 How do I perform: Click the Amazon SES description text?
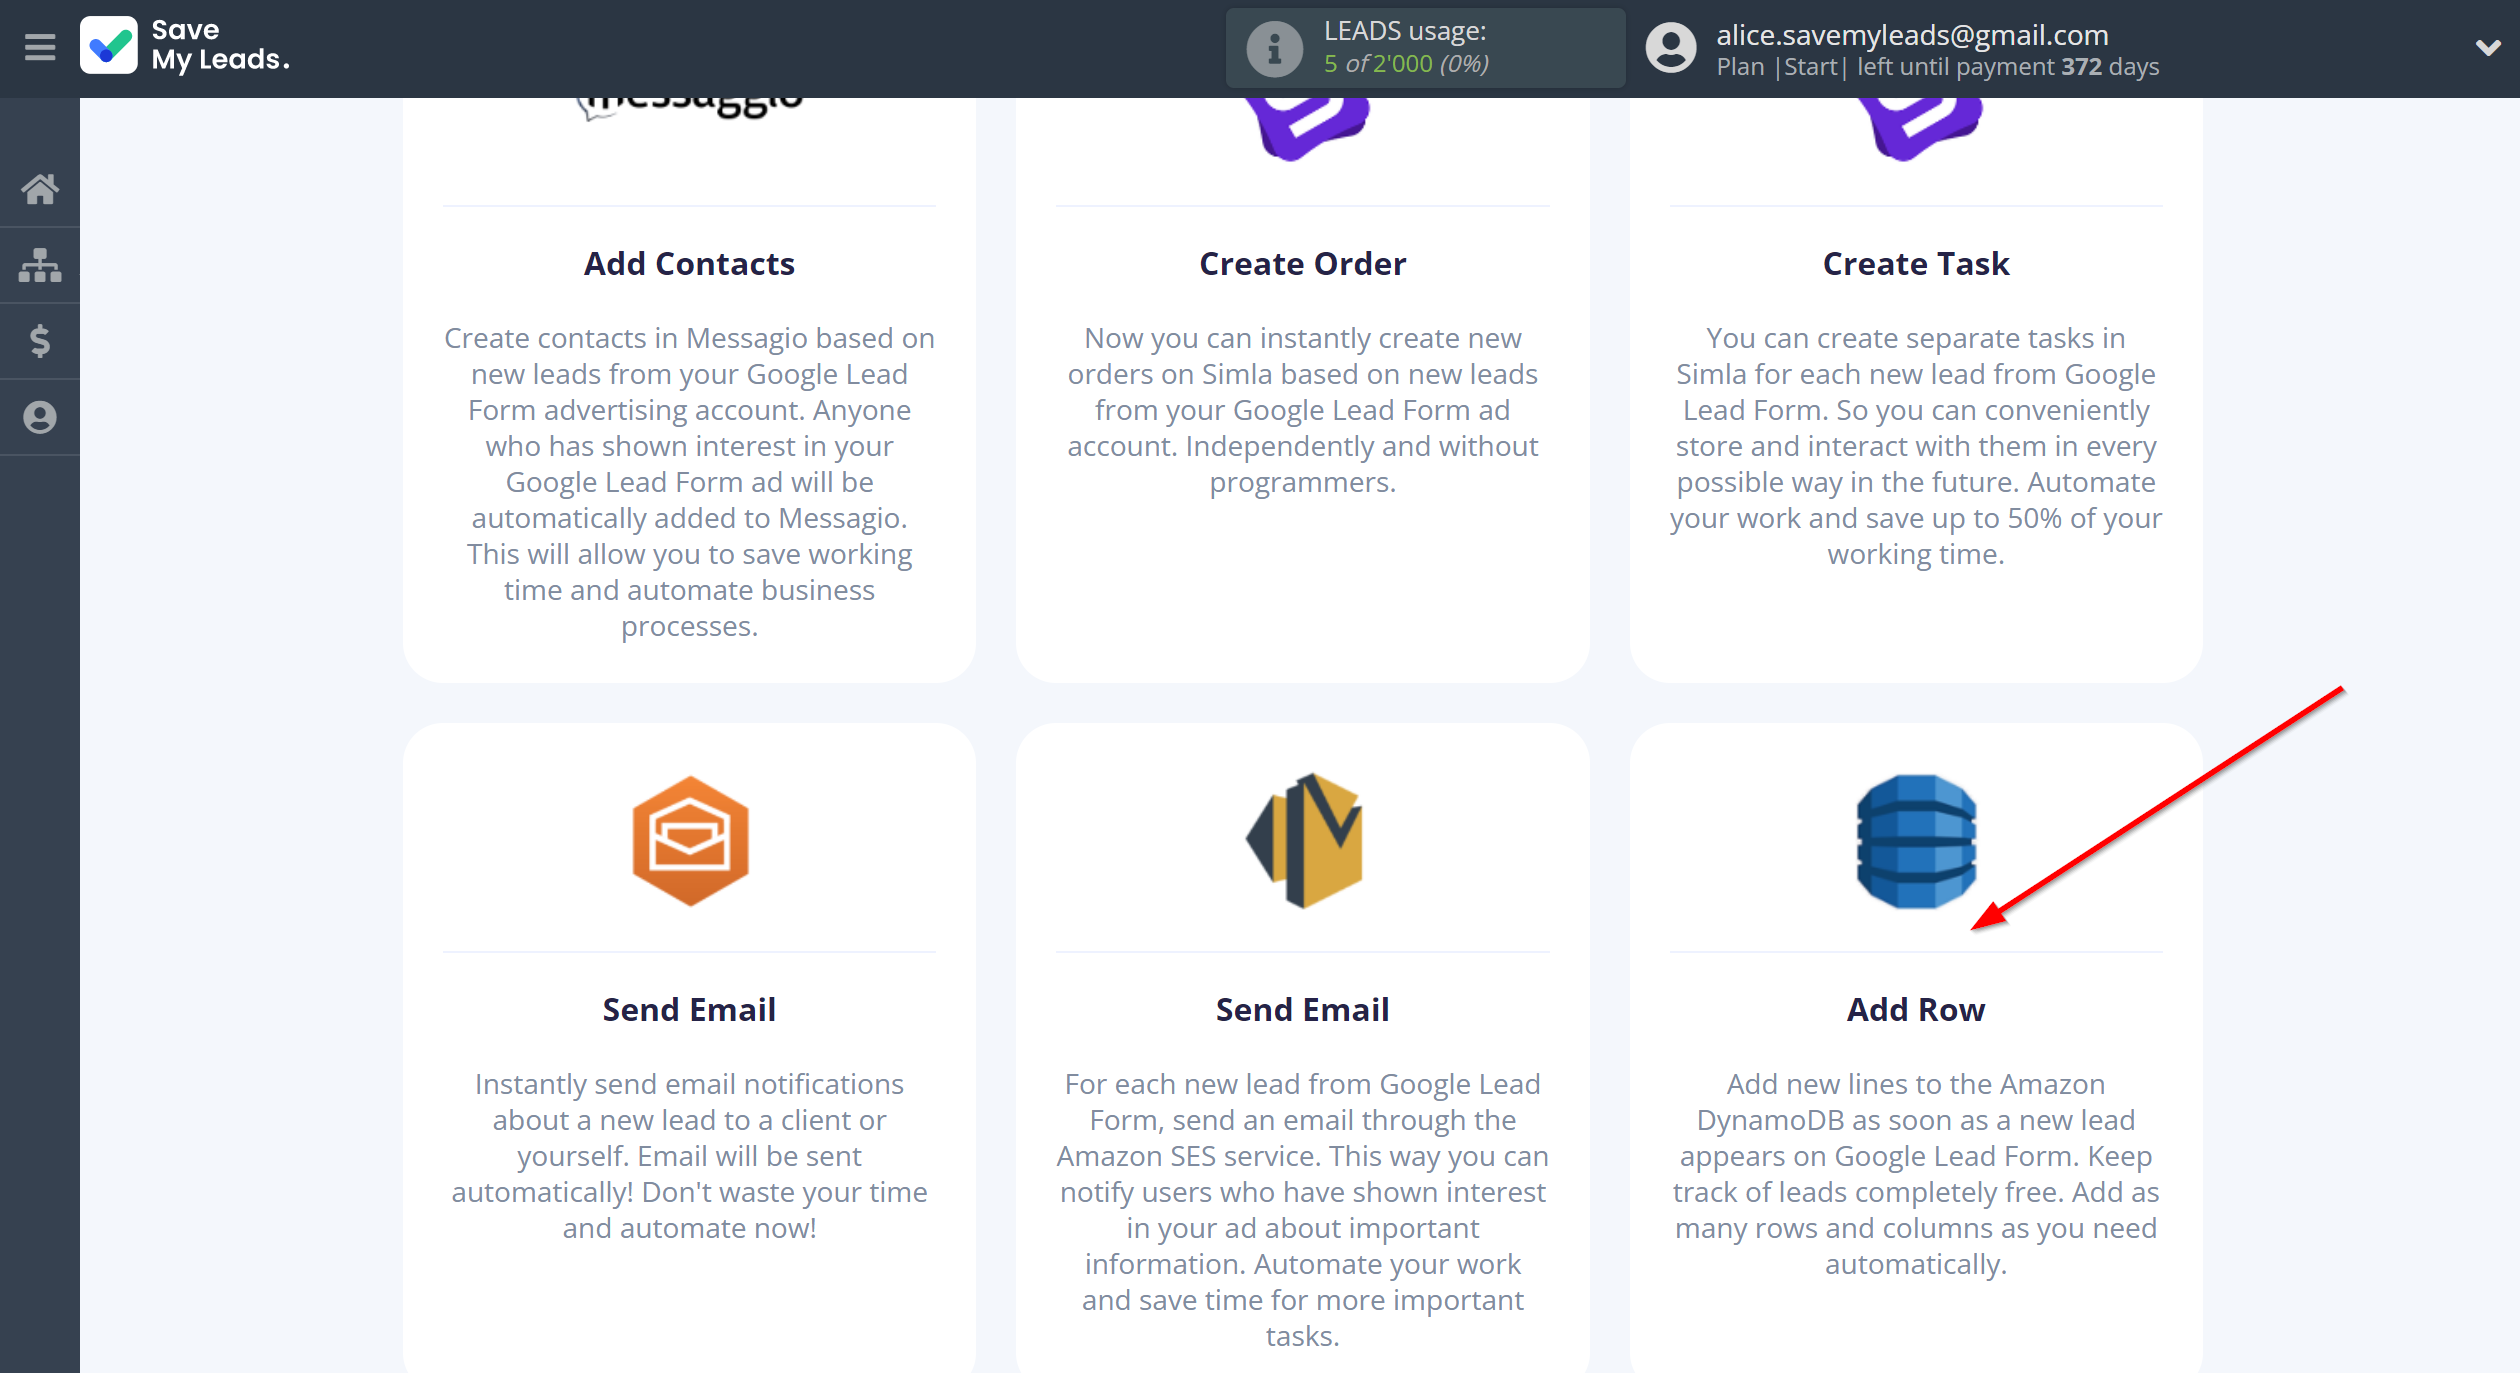1302,1210
